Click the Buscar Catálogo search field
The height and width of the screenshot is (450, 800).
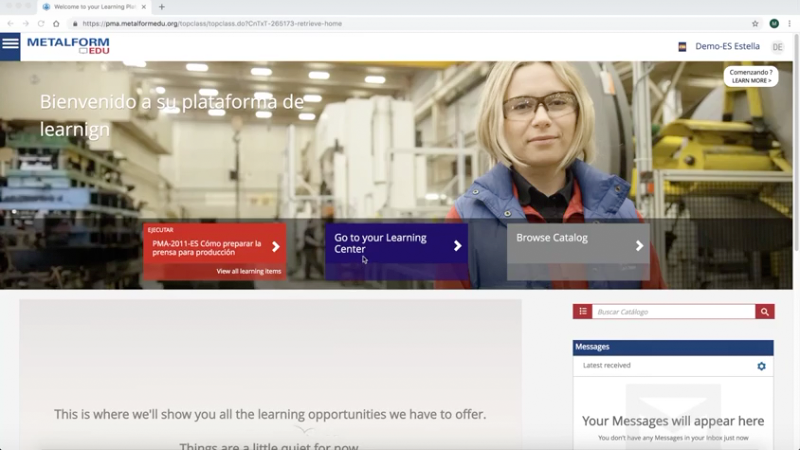(673, 312)
